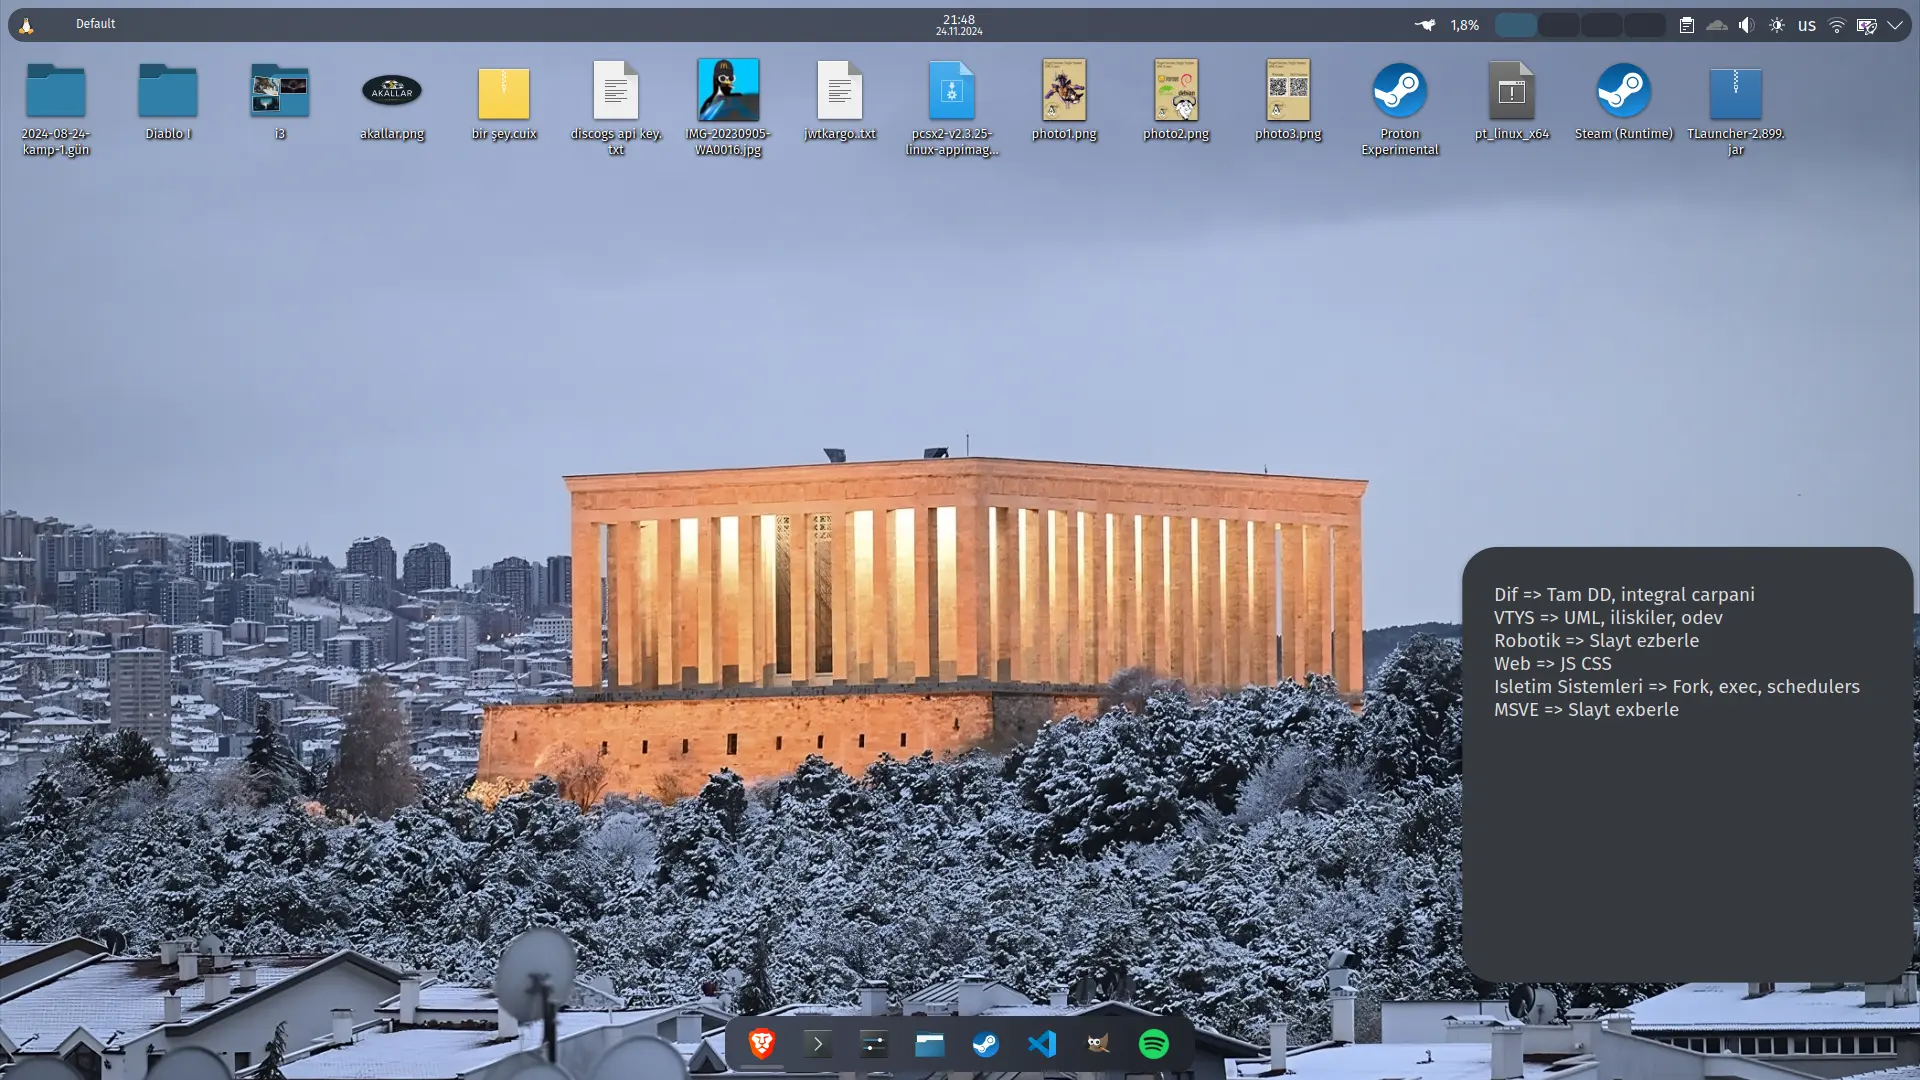Open the Wi-Fi network tray icon
The height and width of the screenshot is (1080, 1920).
pyautogui.click(x=1837, y=25)
